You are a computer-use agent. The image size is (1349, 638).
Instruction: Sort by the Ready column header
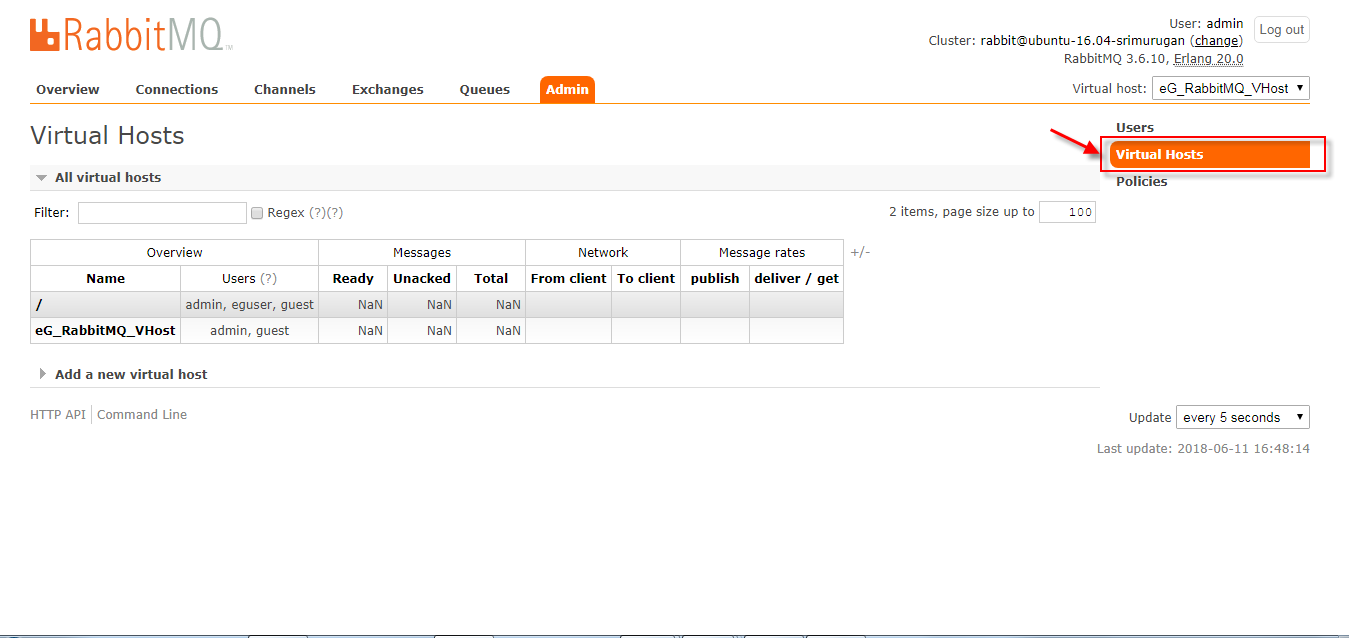tap(353, 278)
